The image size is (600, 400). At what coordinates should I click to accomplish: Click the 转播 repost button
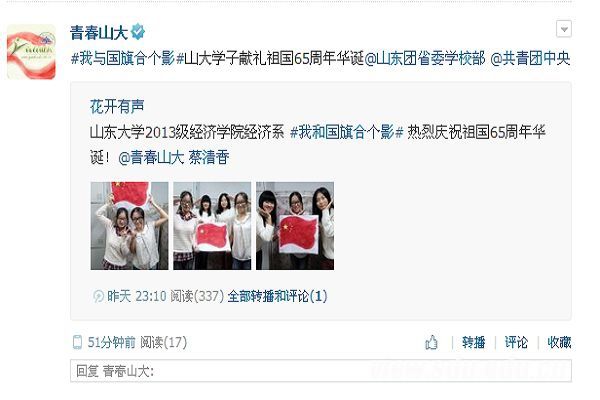473,342
